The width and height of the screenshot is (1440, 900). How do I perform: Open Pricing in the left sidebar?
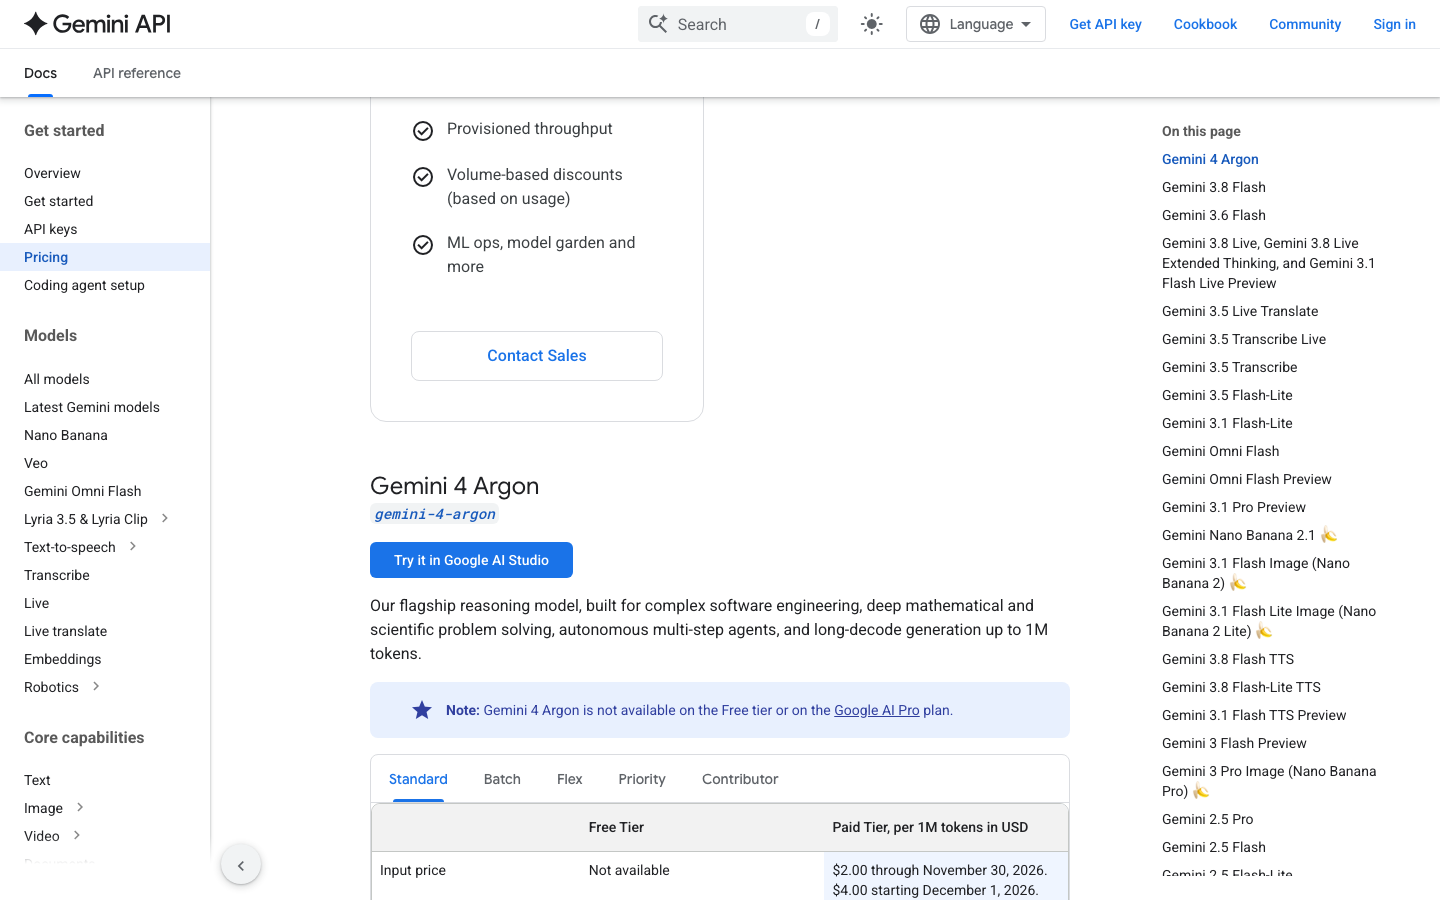(x=105, y=257)
